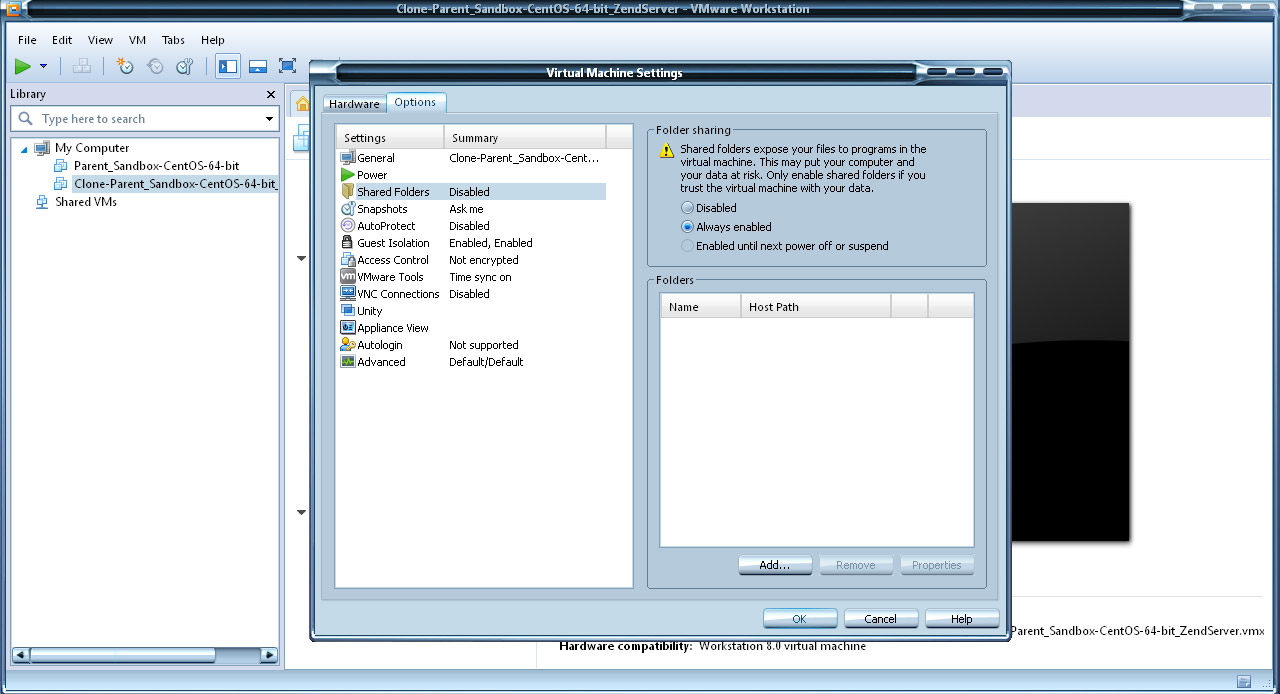Image resolution: width=1280 pixels, height=694 pixels.
Task: Select the VMware Tools settings row
Action: [x=471, y=277]
